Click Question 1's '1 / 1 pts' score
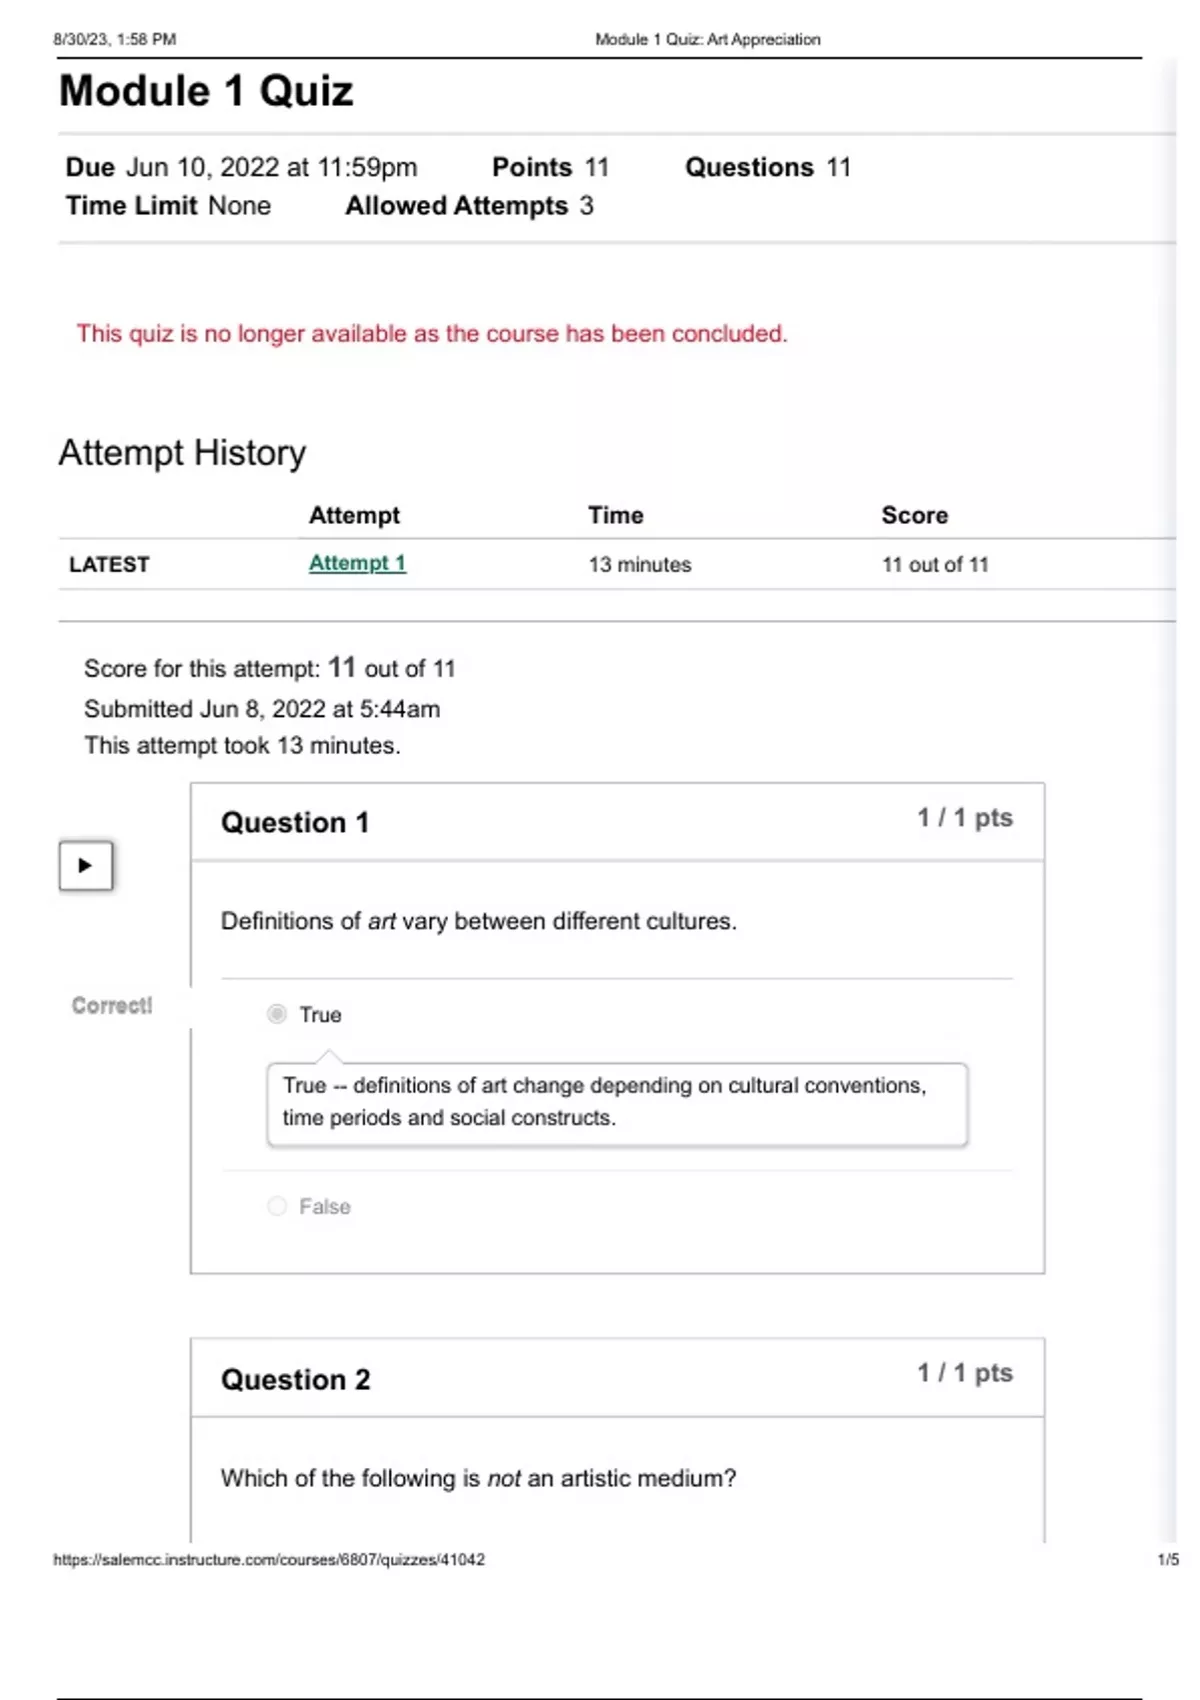Screen dimensions: 1200x1700 click(965, 818)
